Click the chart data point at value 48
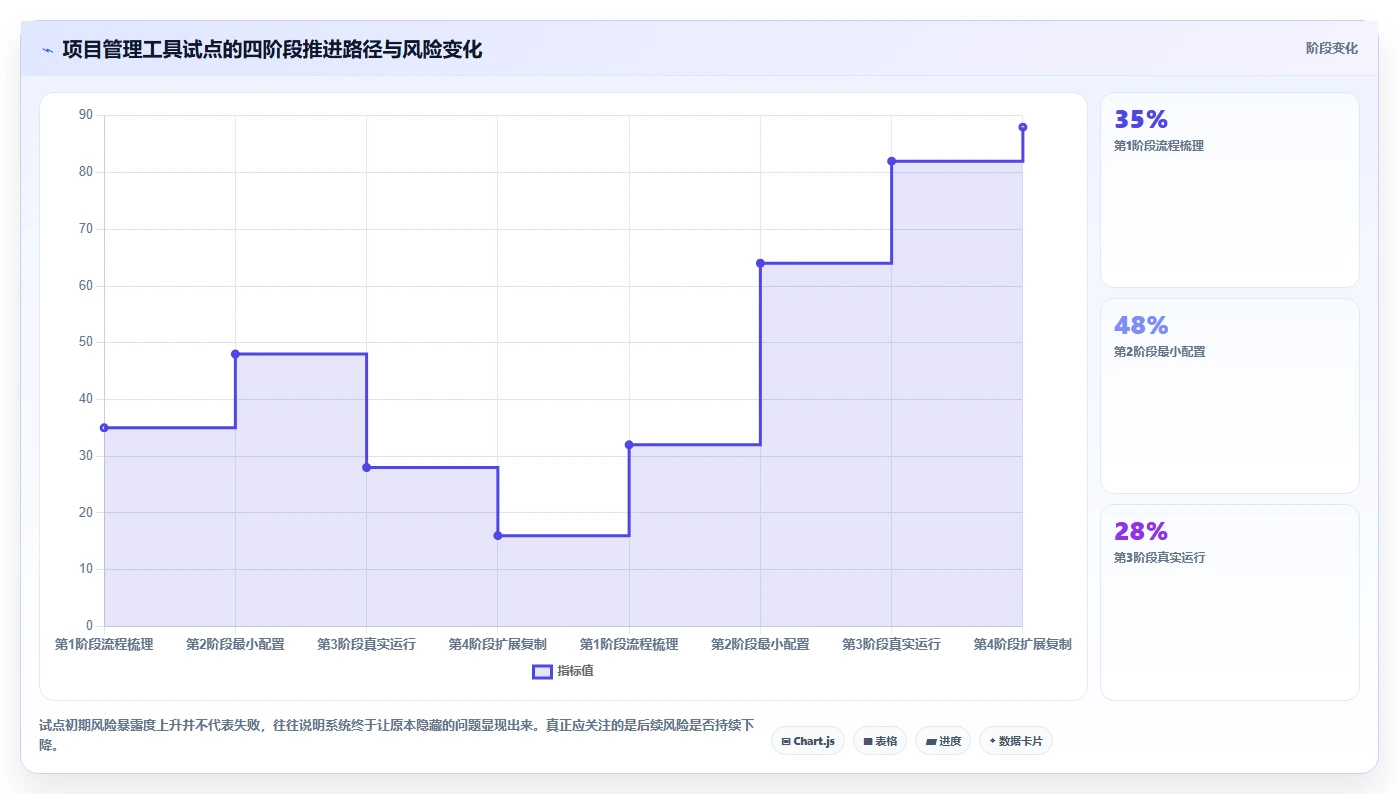1399x794 pixels. (x=235, y=354)
